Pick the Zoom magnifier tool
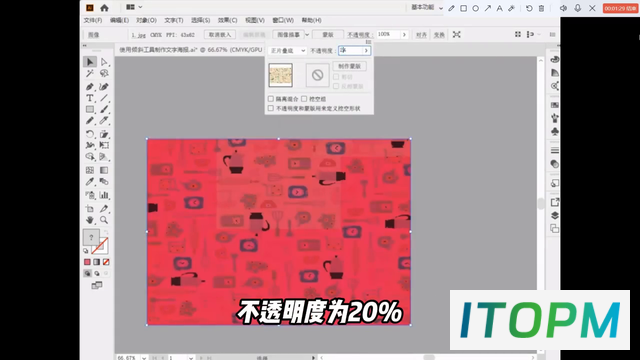The height and width of the screenshot is (360, 640). point(104,220)
